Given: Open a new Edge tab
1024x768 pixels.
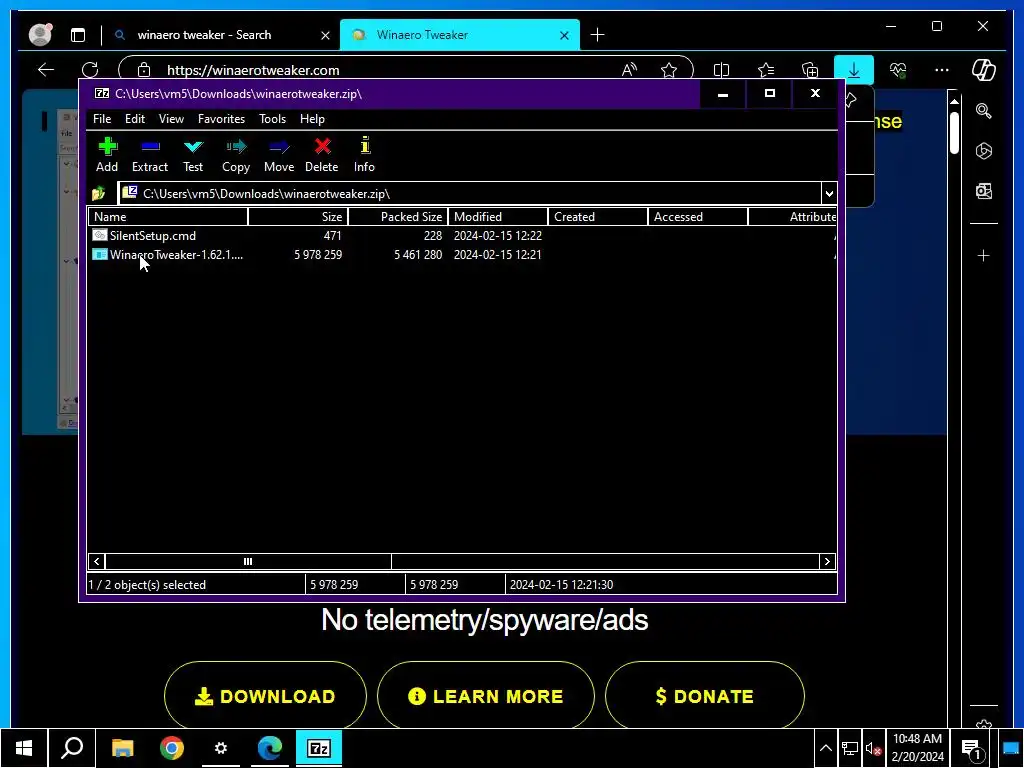Looking at the screenshot, I should click(x=597, y=35).
